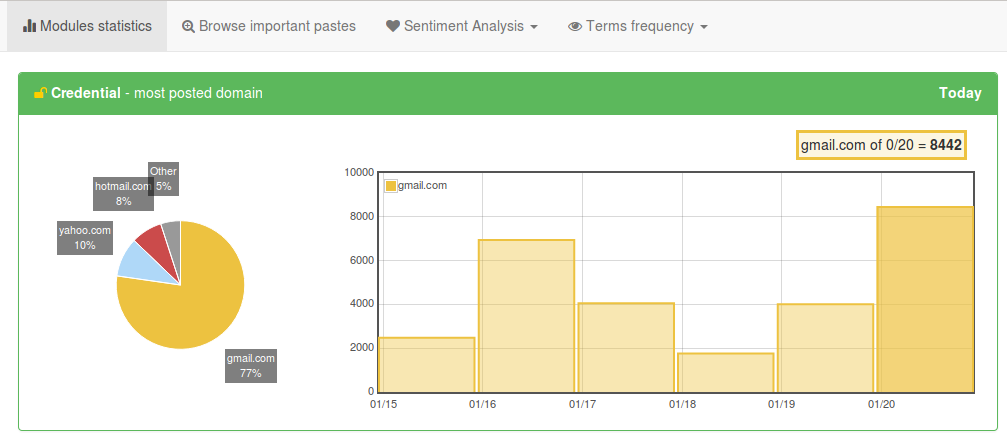This screenshot has height=442, width=1007.
Task: Open the Browse important pastes tab
Action: [269, 26]
